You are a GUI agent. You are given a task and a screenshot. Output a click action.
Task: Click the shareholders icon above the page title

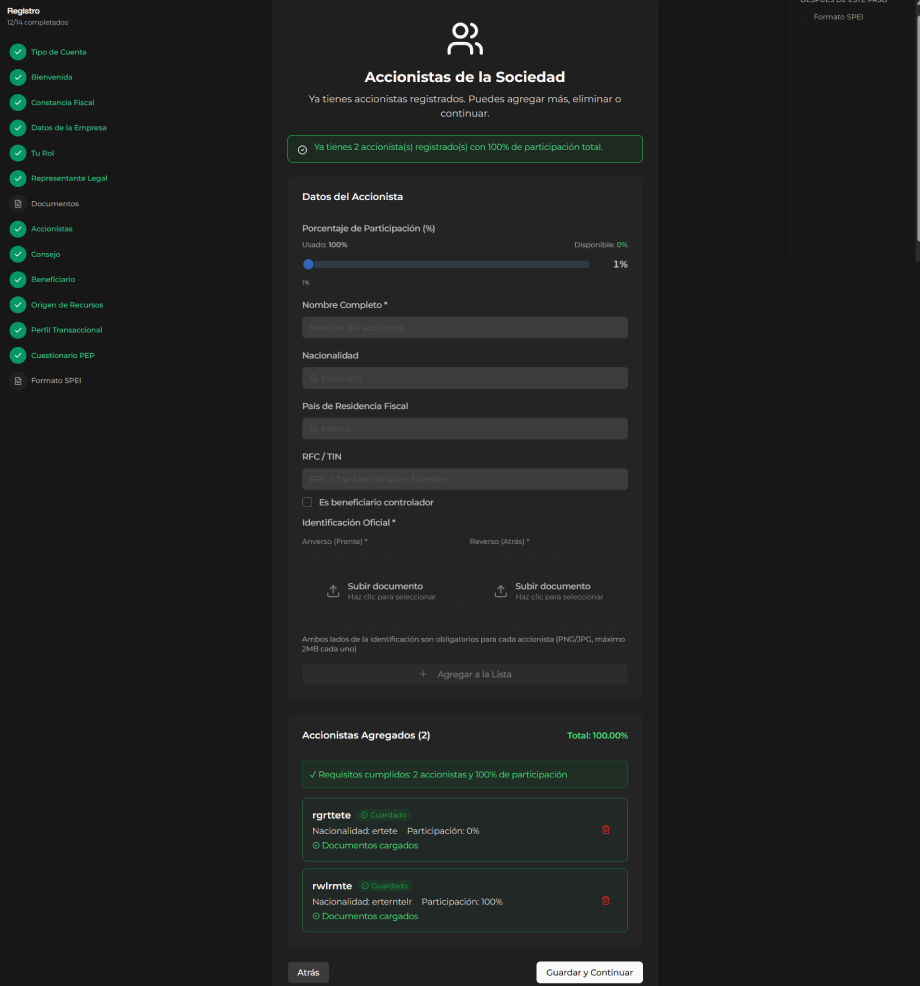point(465,39)
